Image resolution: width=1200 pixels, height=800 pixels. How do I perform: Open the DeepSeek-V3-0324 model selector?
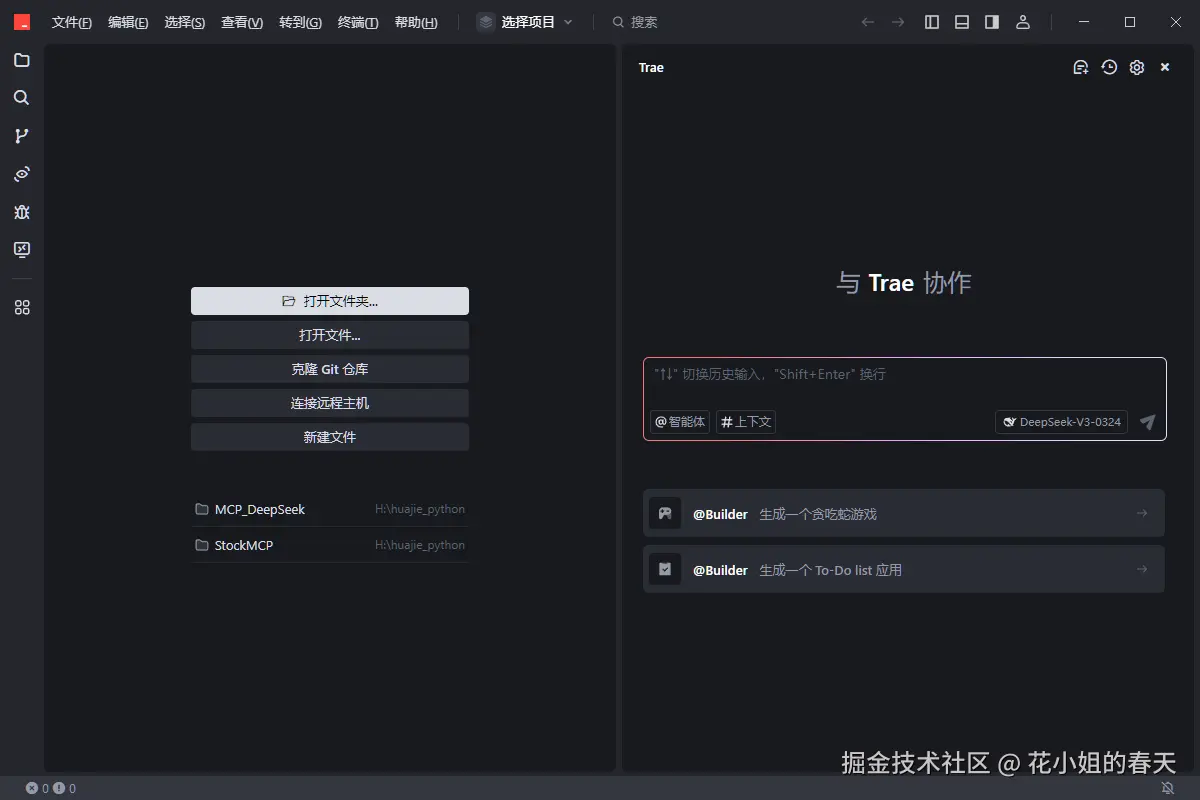point(1061,422)
